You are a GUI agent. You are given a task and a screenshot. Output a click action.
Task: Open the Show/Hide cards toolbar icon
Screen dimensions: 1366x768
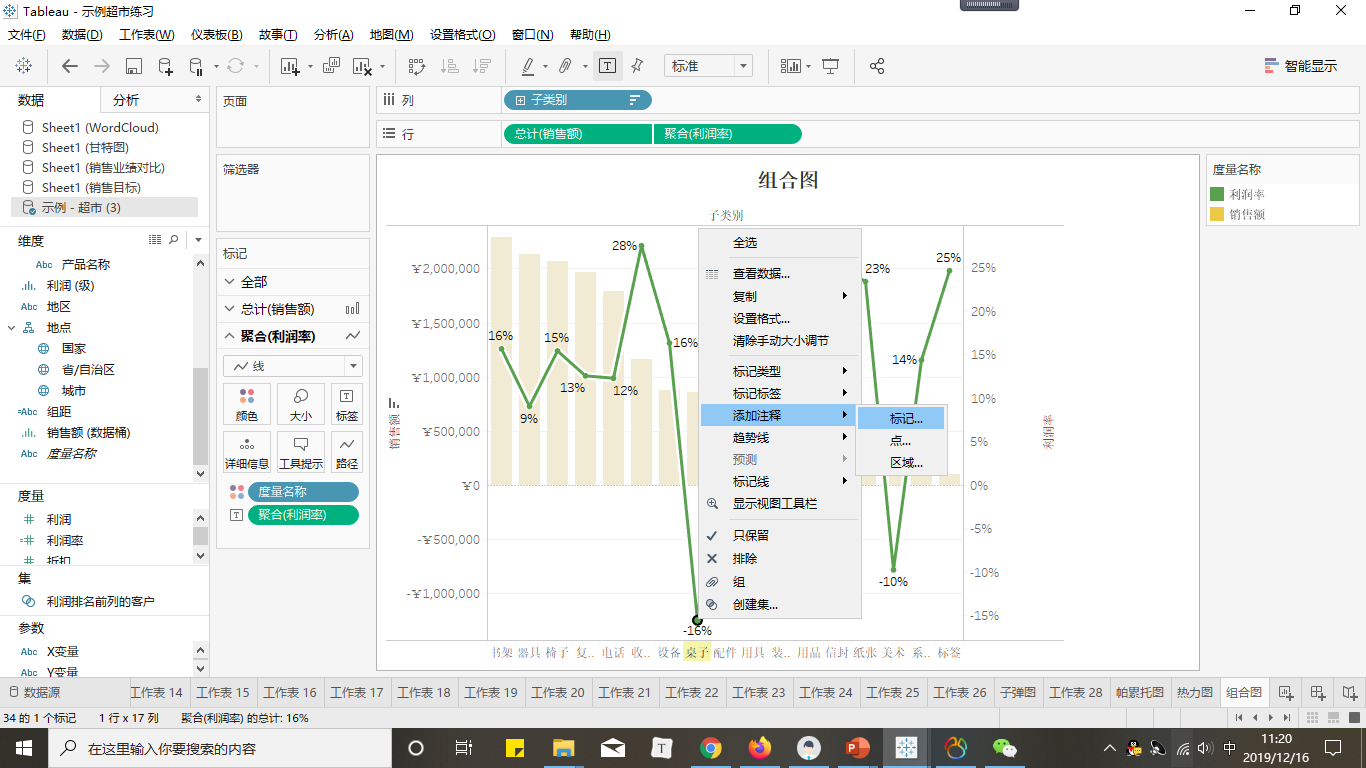point(792,66)
